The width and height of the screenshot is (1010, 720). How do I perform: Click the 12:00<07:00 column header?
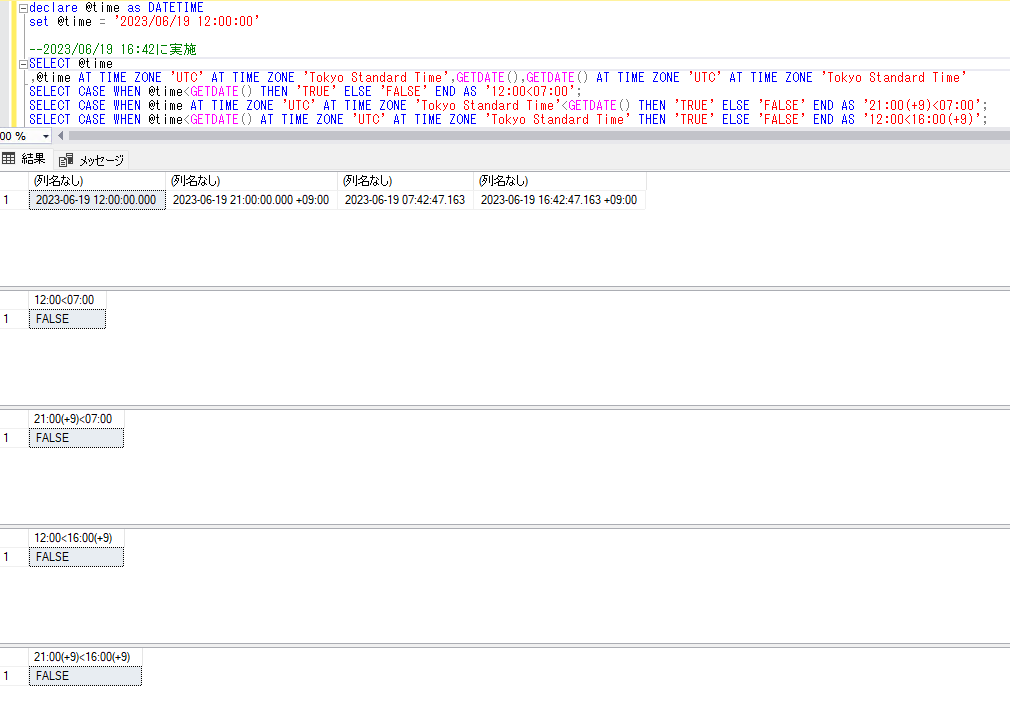[67, 299]
